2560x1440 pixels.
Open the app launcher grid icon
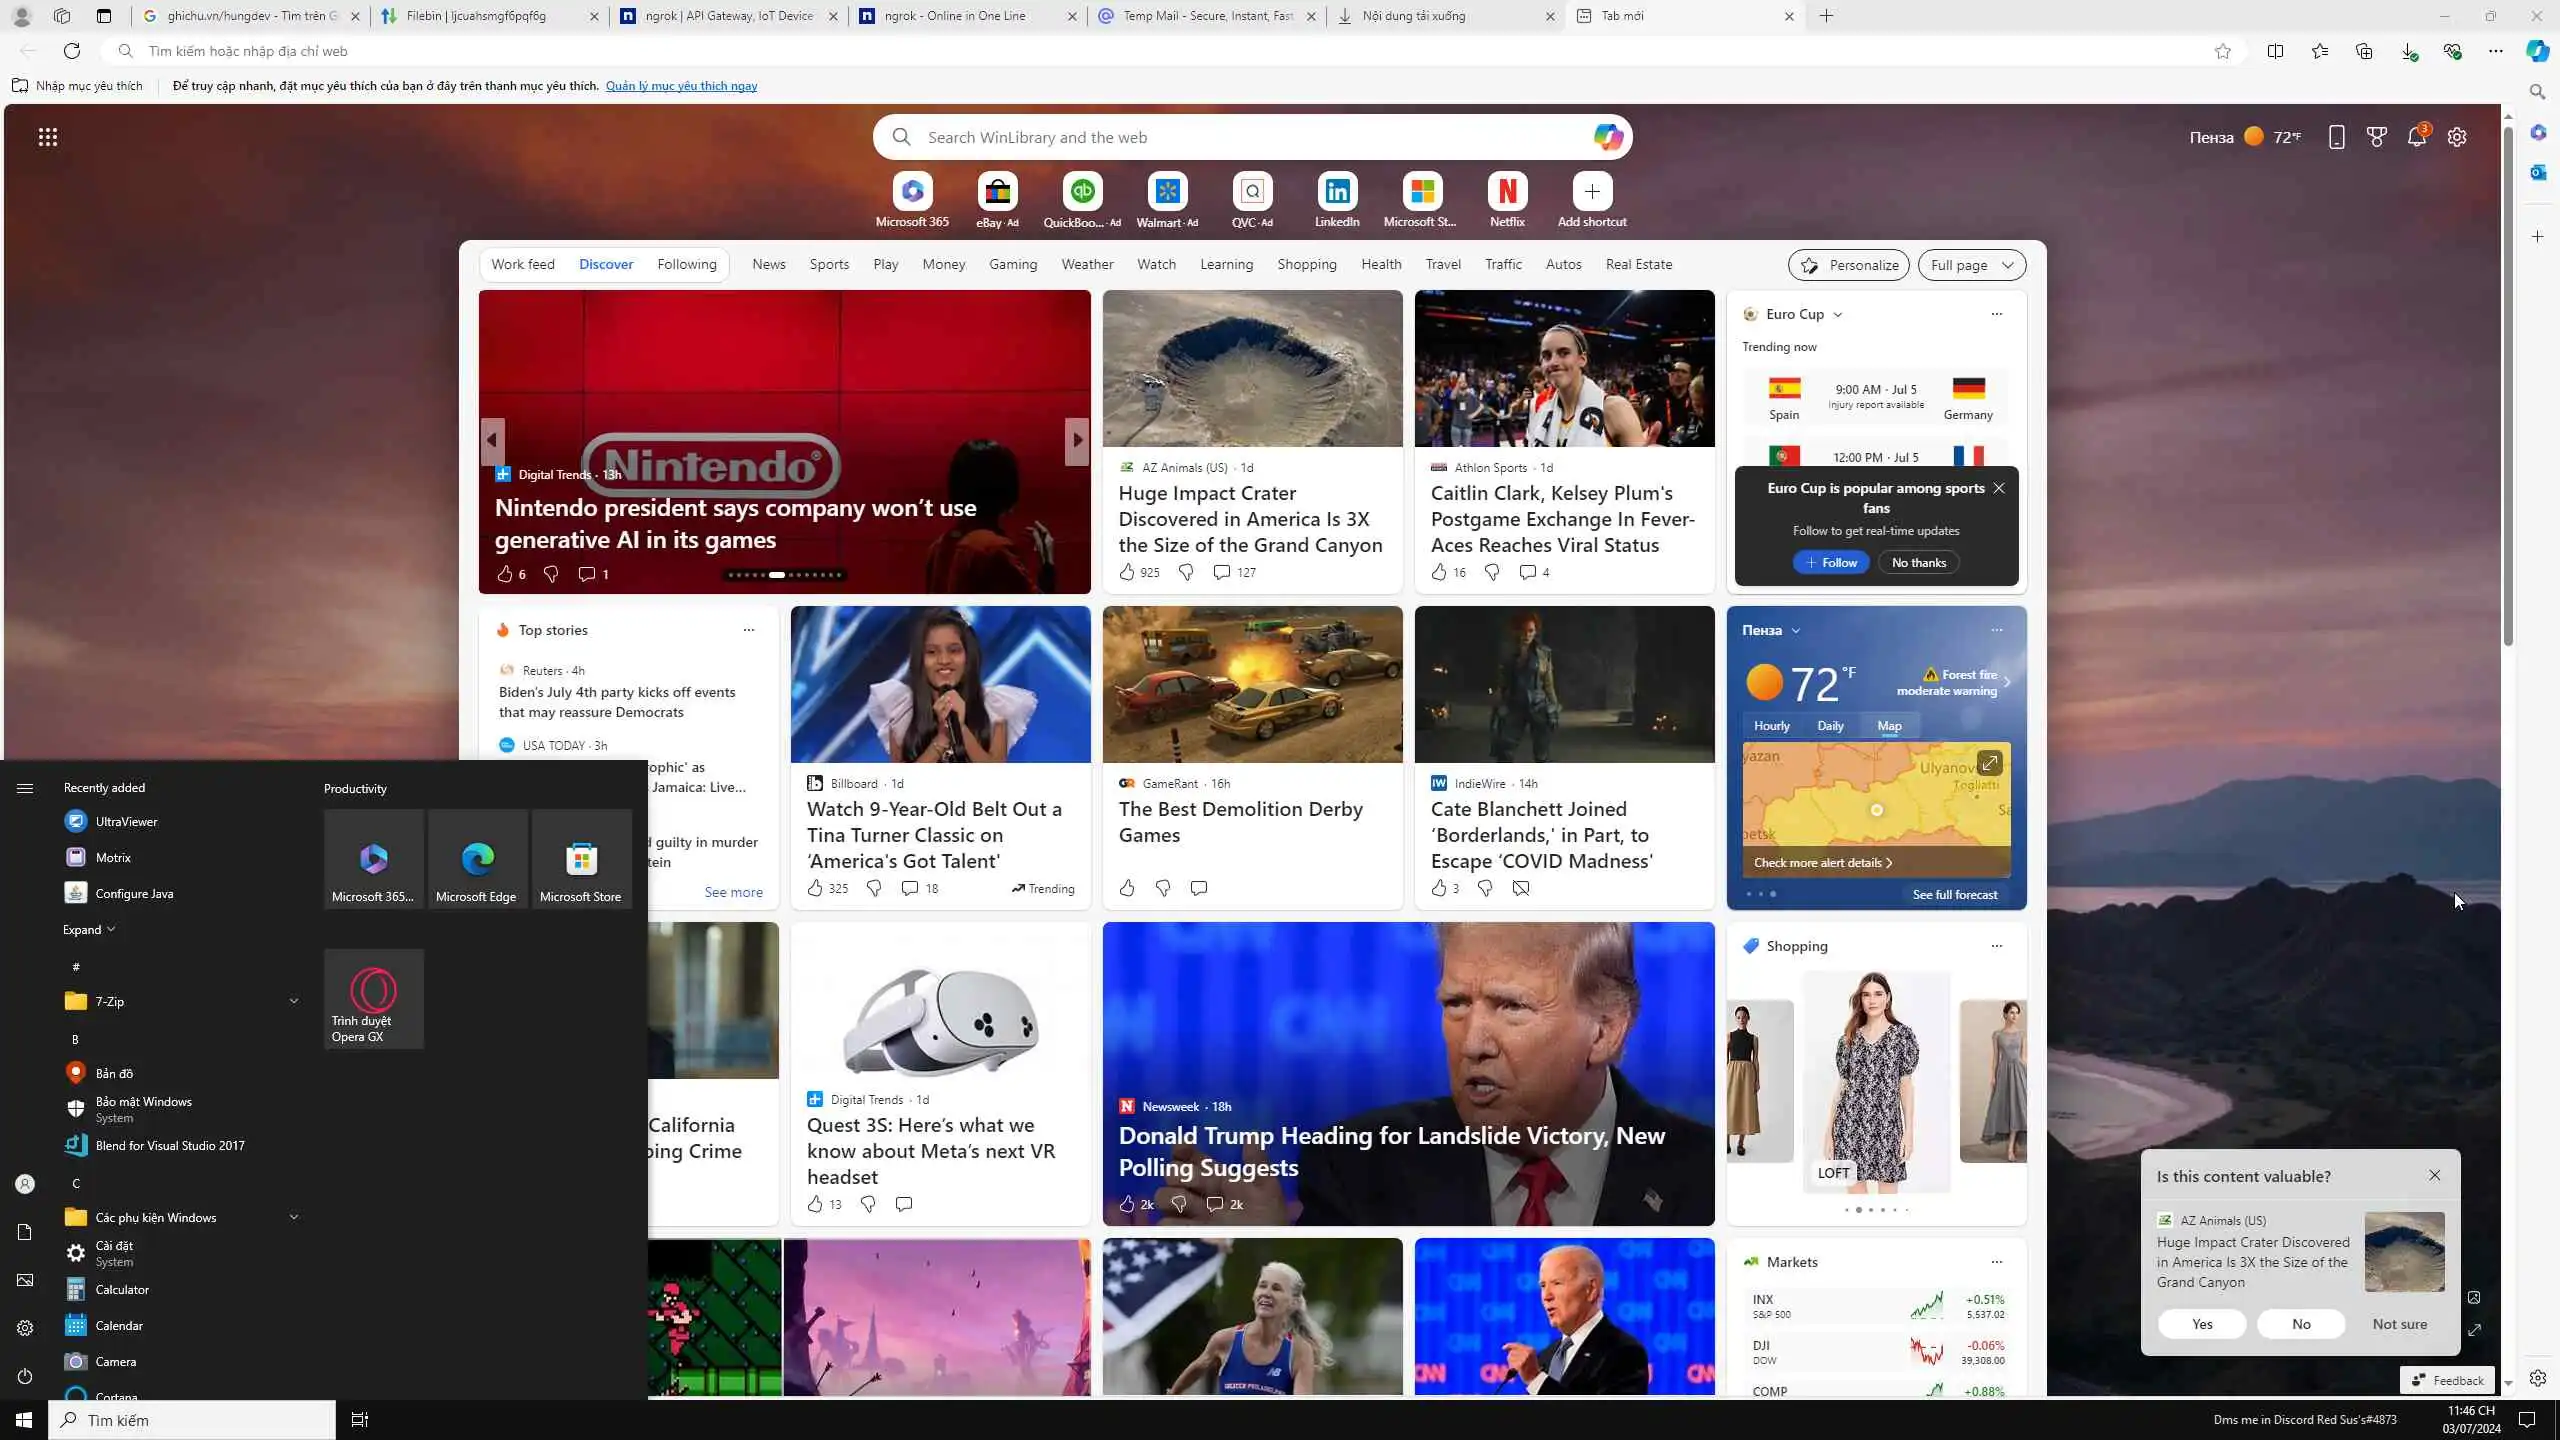[x=47, y=137]
